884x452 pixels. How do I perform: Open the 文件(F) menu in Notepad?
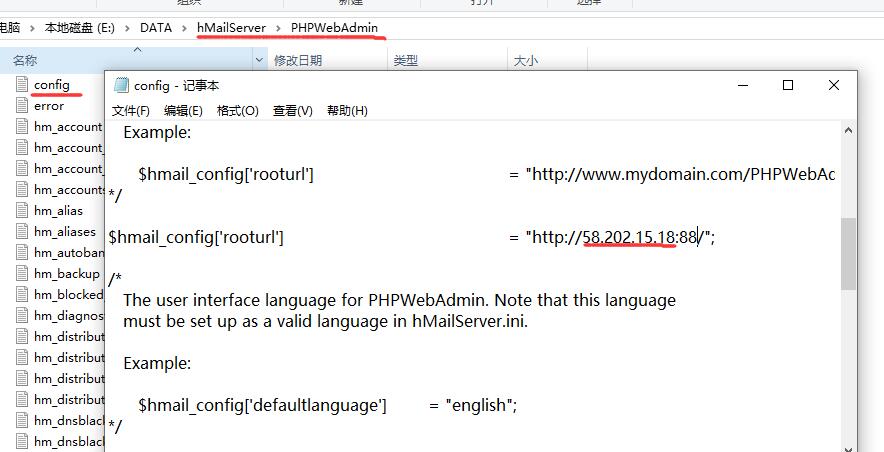(130, 110)
